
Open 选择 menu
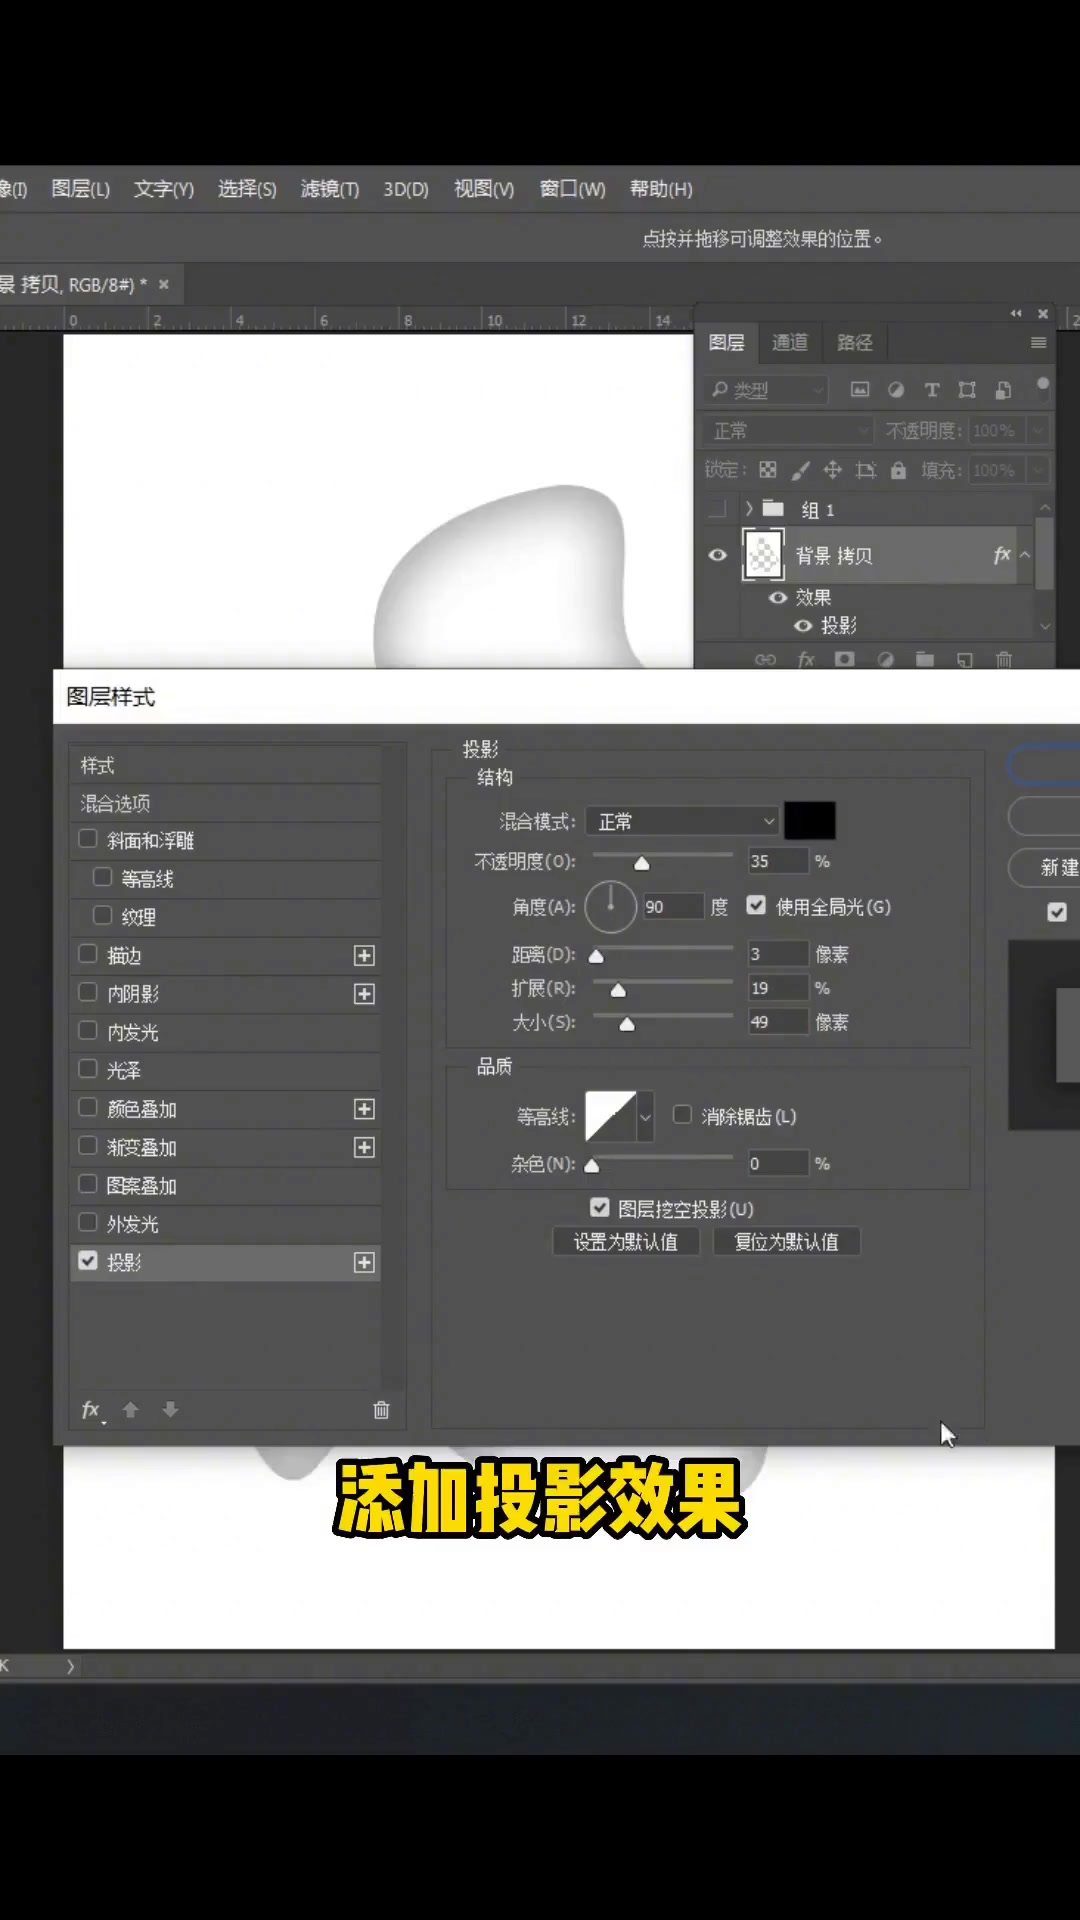(x=247, y=189)
